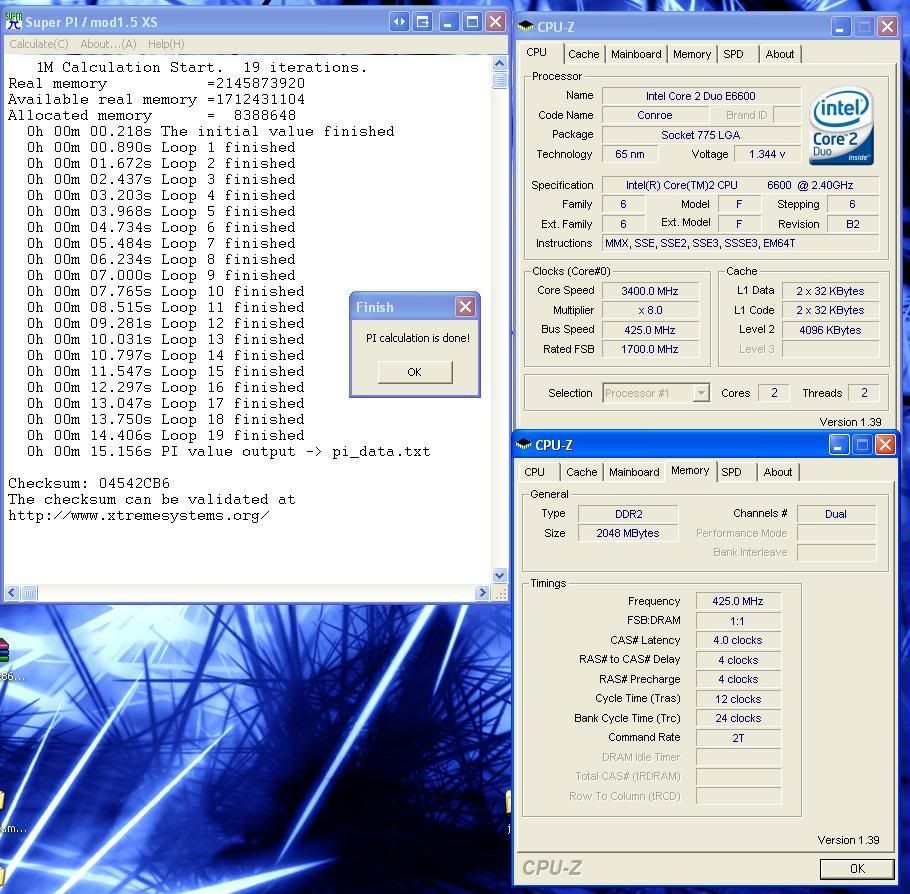910x894 pixels.
Task: Open the Calculate menu in Super PI
Action: 38,44
